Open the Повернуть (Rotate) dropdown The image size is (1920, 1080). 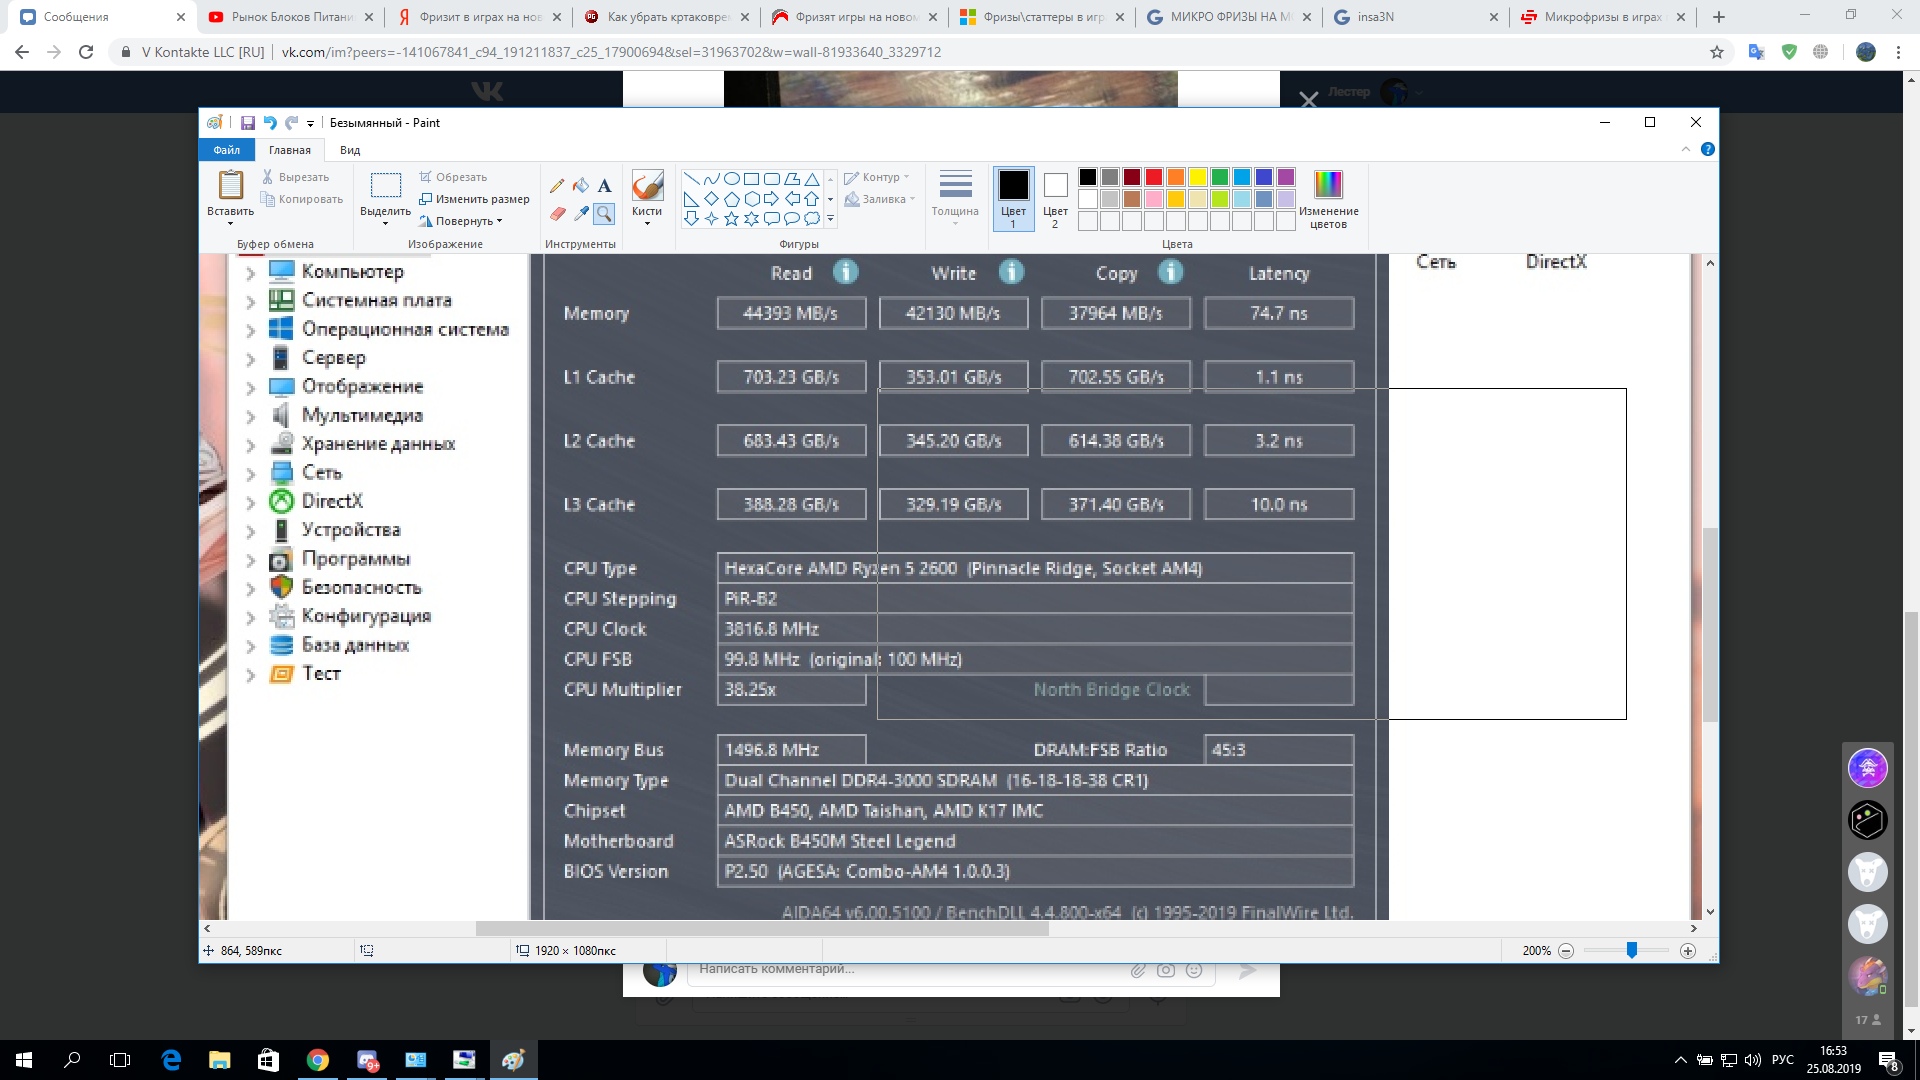click(465, 221)
